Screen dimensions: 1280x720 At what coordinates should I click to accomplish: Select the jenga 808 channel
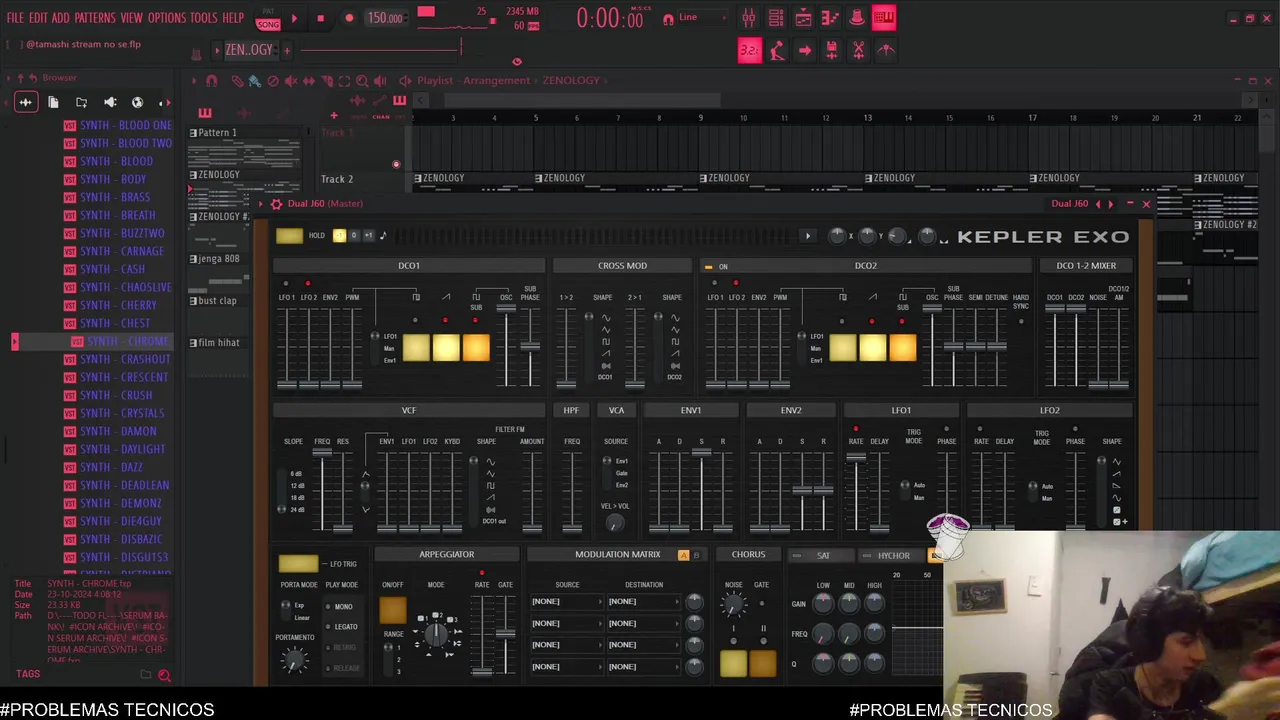click(218, 259)
